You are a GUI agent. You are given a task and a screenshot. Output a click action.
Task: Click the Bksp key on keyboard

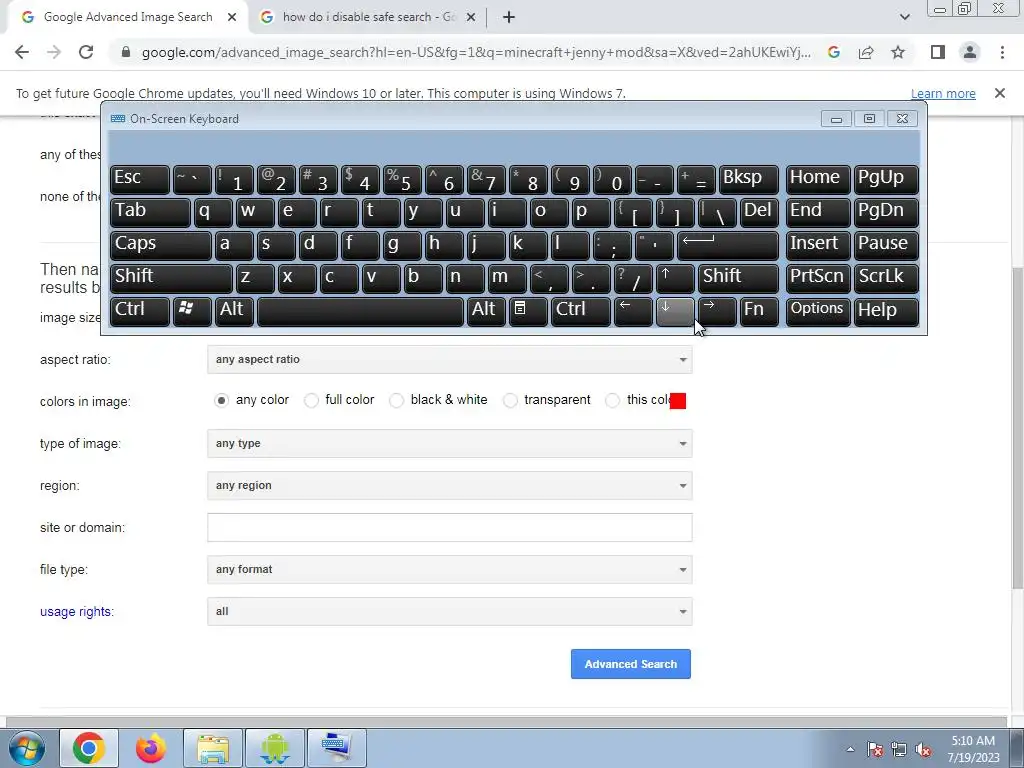(x=748, y=179)
